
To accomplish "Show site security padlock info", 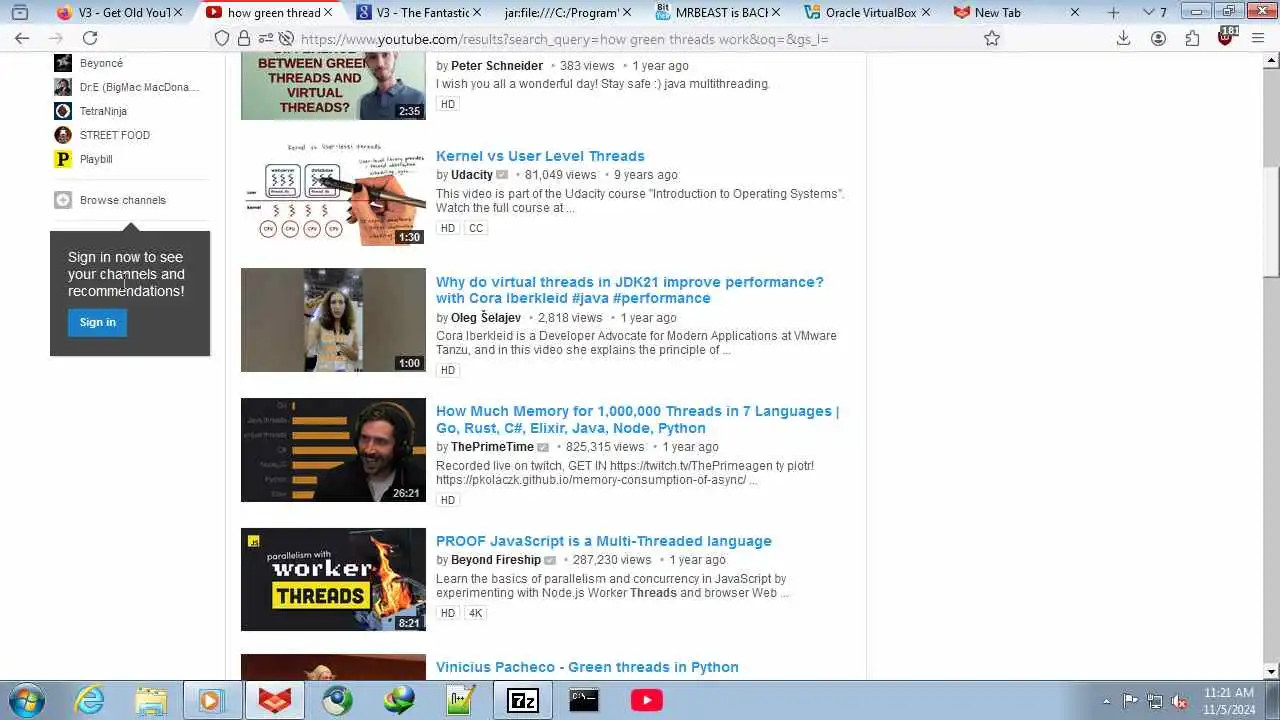I will tap(244, 39).
